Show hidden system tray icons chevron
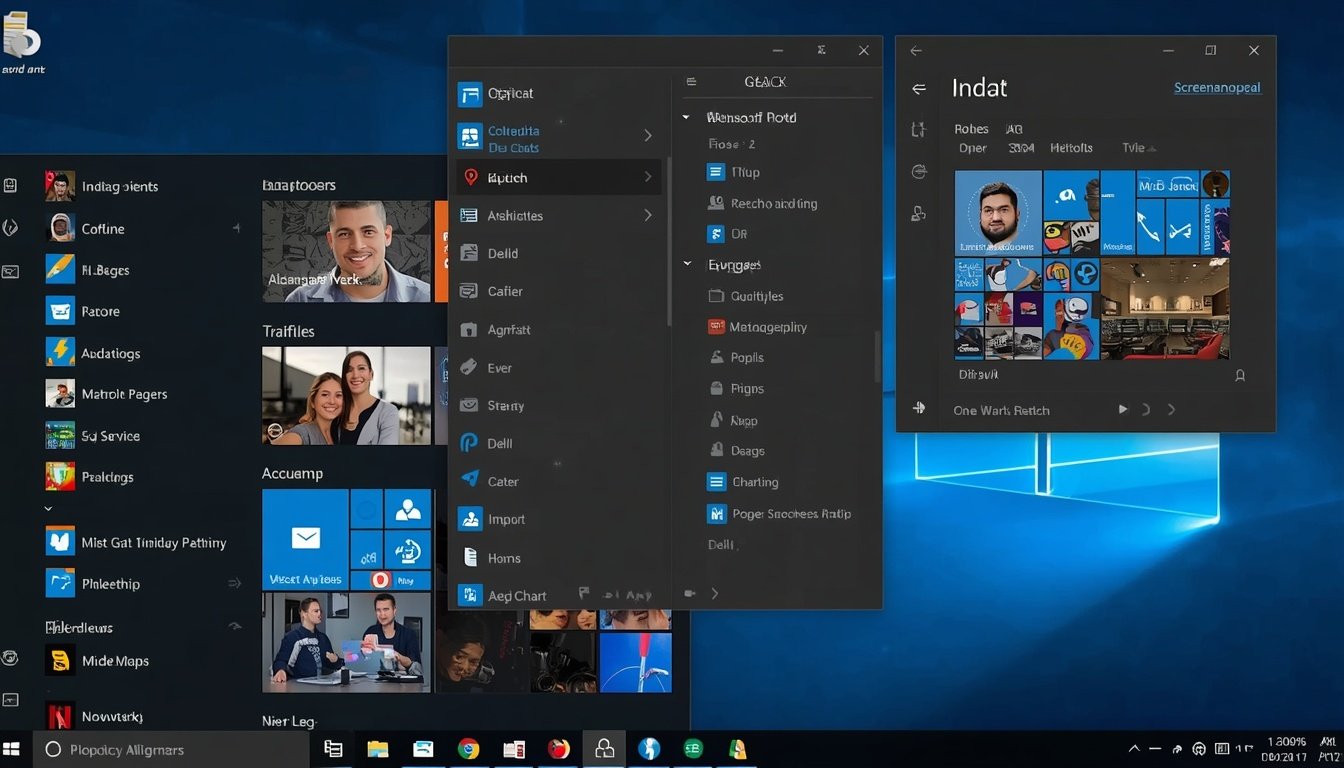The height and width of the screenshot is (768, 1344). (x=1134, y=748)
